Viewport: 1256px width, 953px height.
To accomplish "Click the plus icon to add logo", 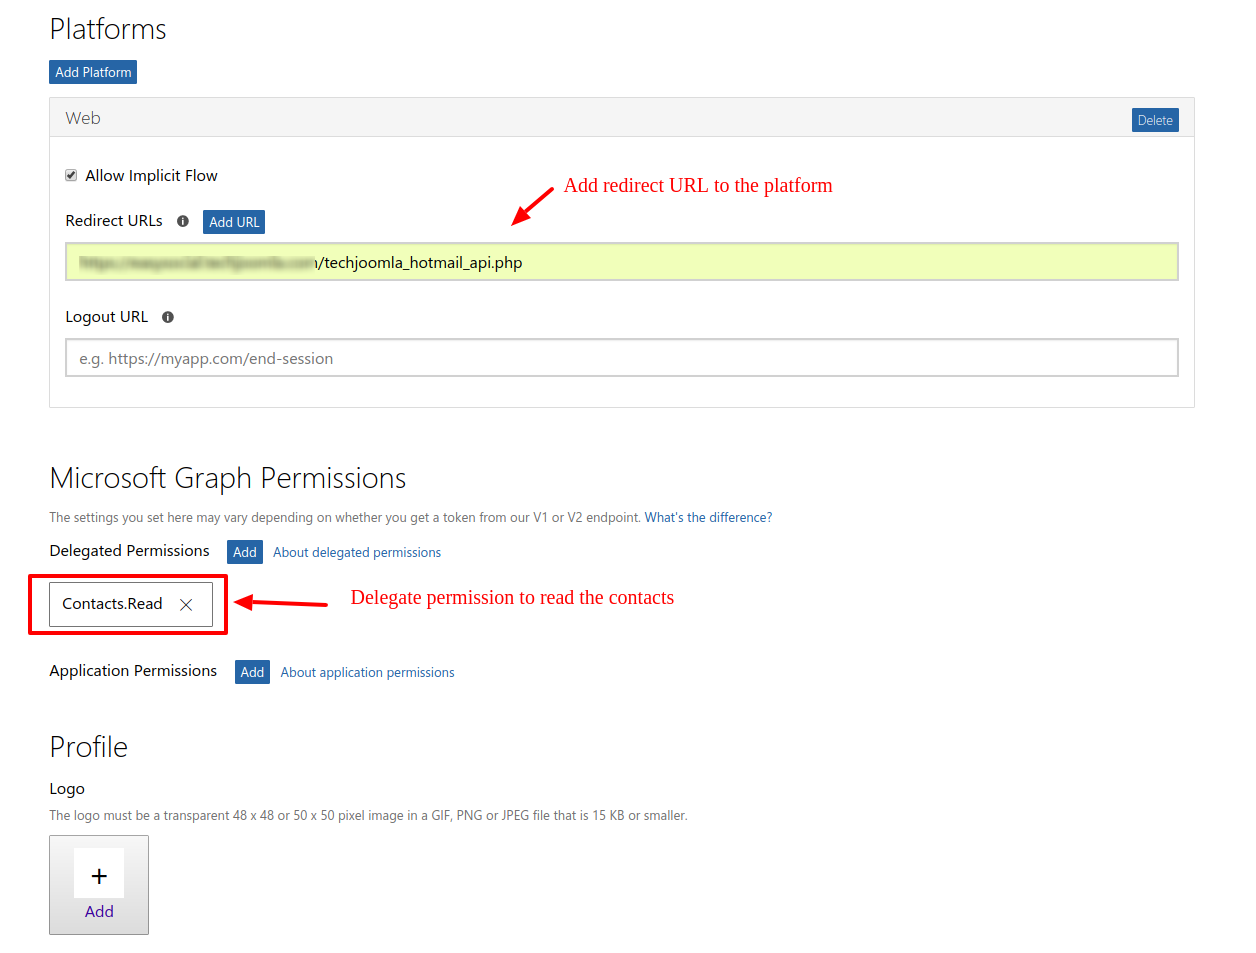I will [99, 876].
